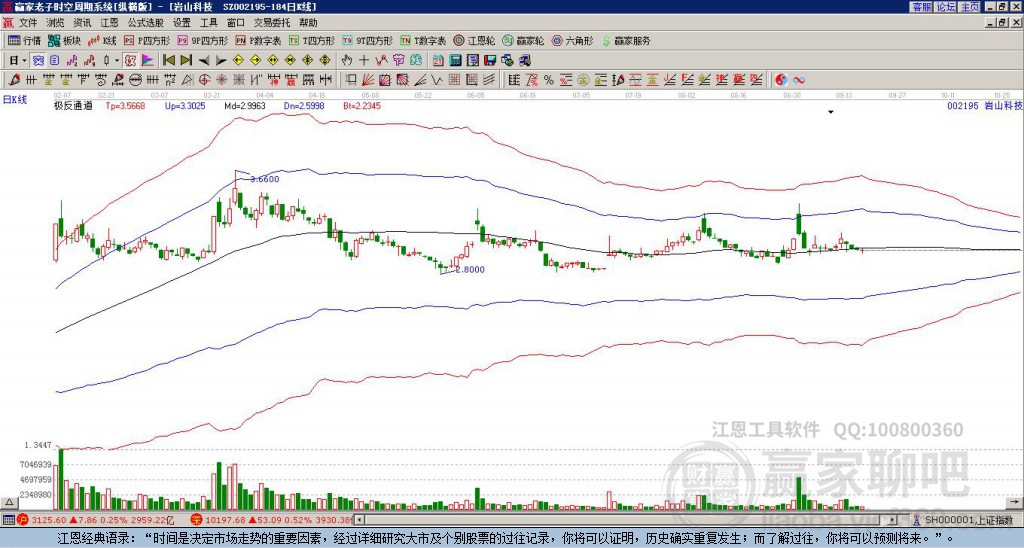Image resolution: width=1024 pixels, height=548 pixels.
Task: Click the last yellow diamond four-arrow icon
Action: tap(325, 61)
